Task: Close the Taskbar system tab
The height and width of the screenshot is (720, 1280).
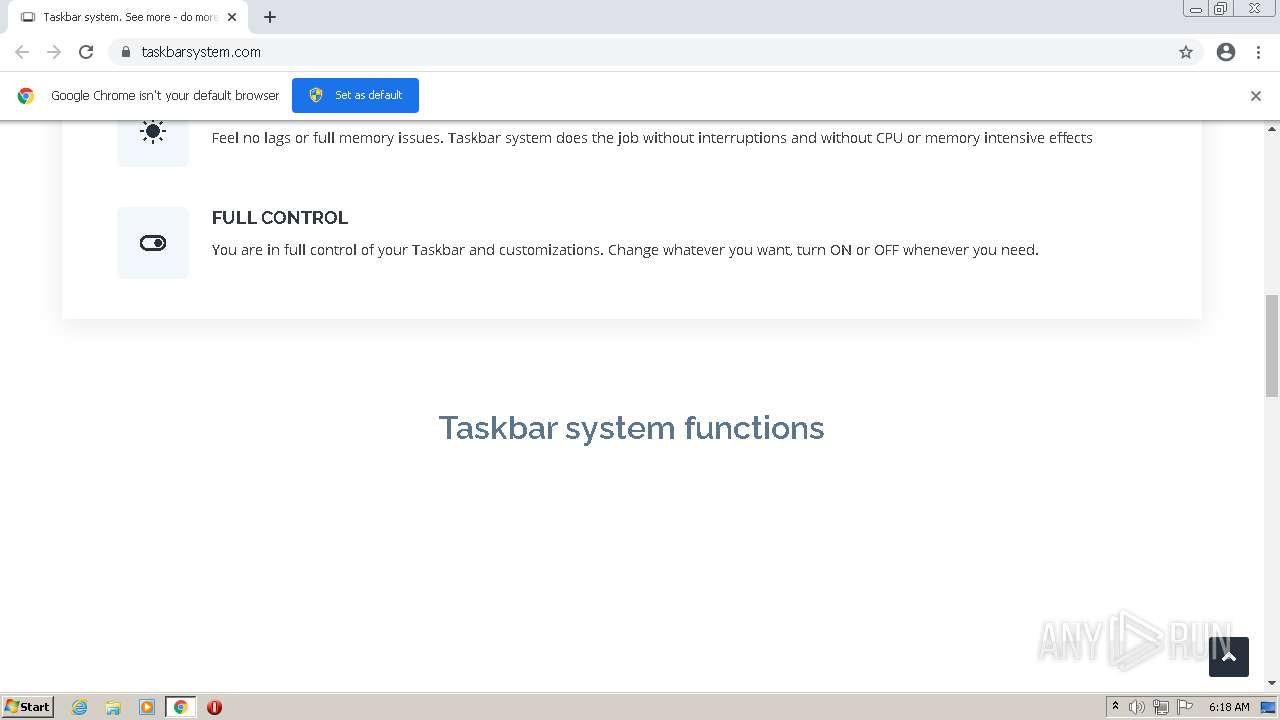Action: (x=232, y=17)
